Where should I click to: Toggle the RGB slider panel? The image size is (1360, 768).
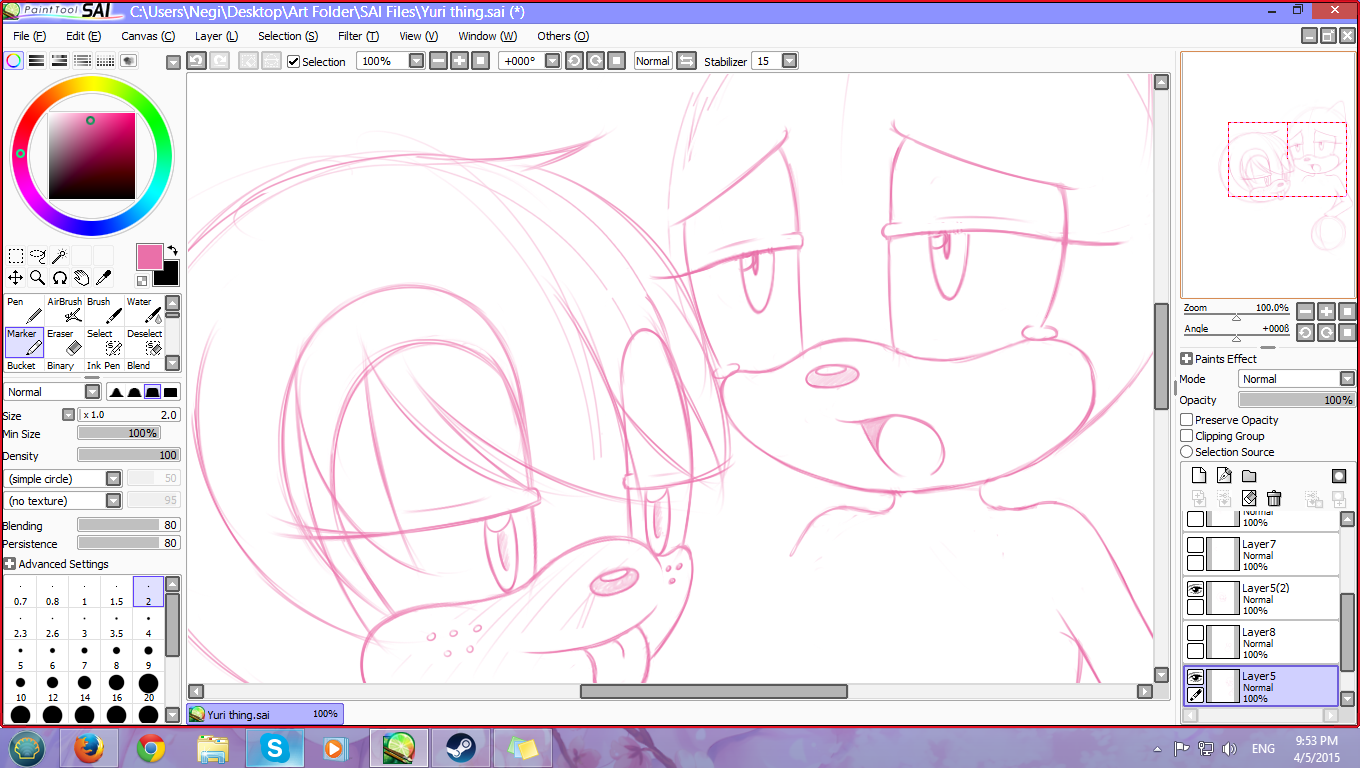[37, 61]
